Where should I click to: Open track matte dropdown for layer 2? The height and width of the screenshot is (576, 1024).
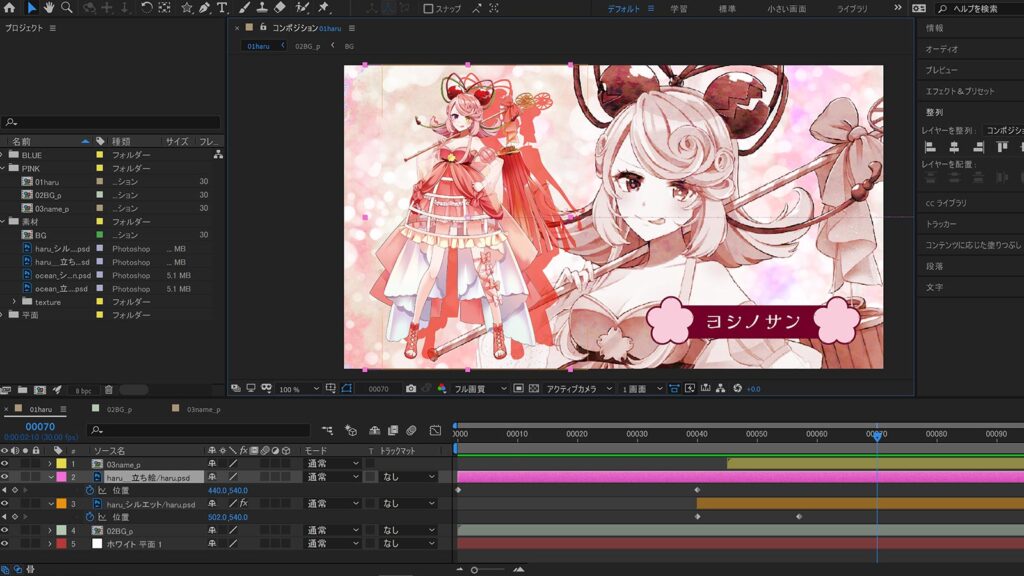click(x=408, y=477)
